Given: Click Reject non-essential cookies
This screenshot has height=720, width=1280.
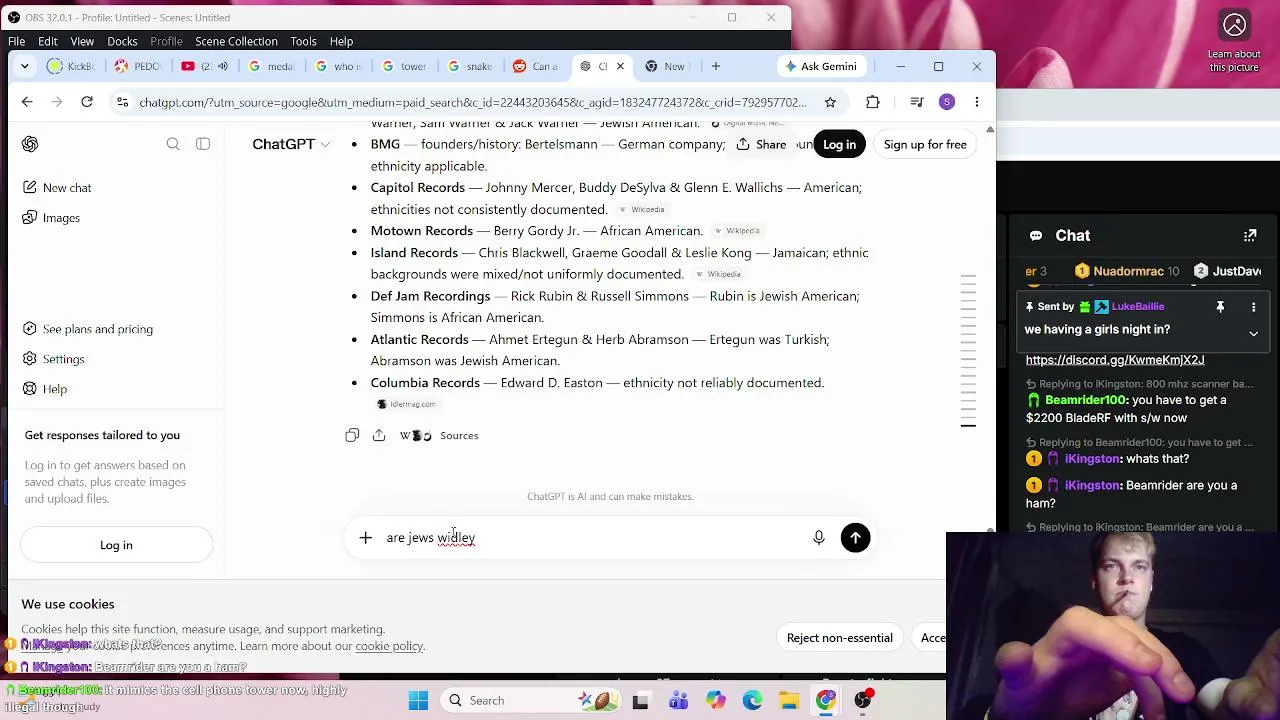Looking at the screenshot, I should coord(839,638).
